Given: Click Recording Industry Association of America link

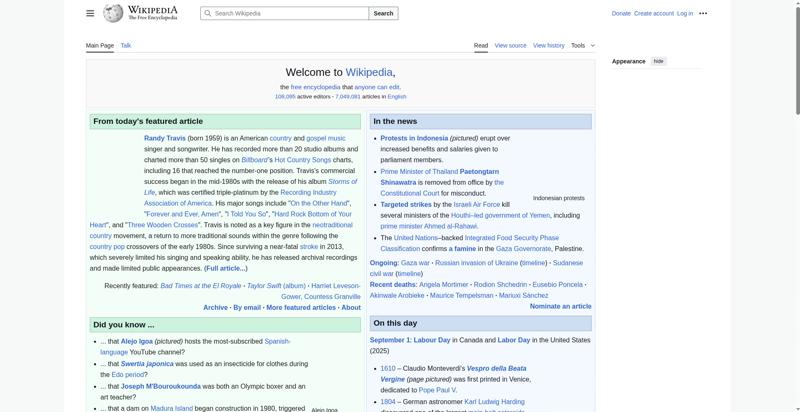Looking at the screenshot, I should (x=308, y=192).
